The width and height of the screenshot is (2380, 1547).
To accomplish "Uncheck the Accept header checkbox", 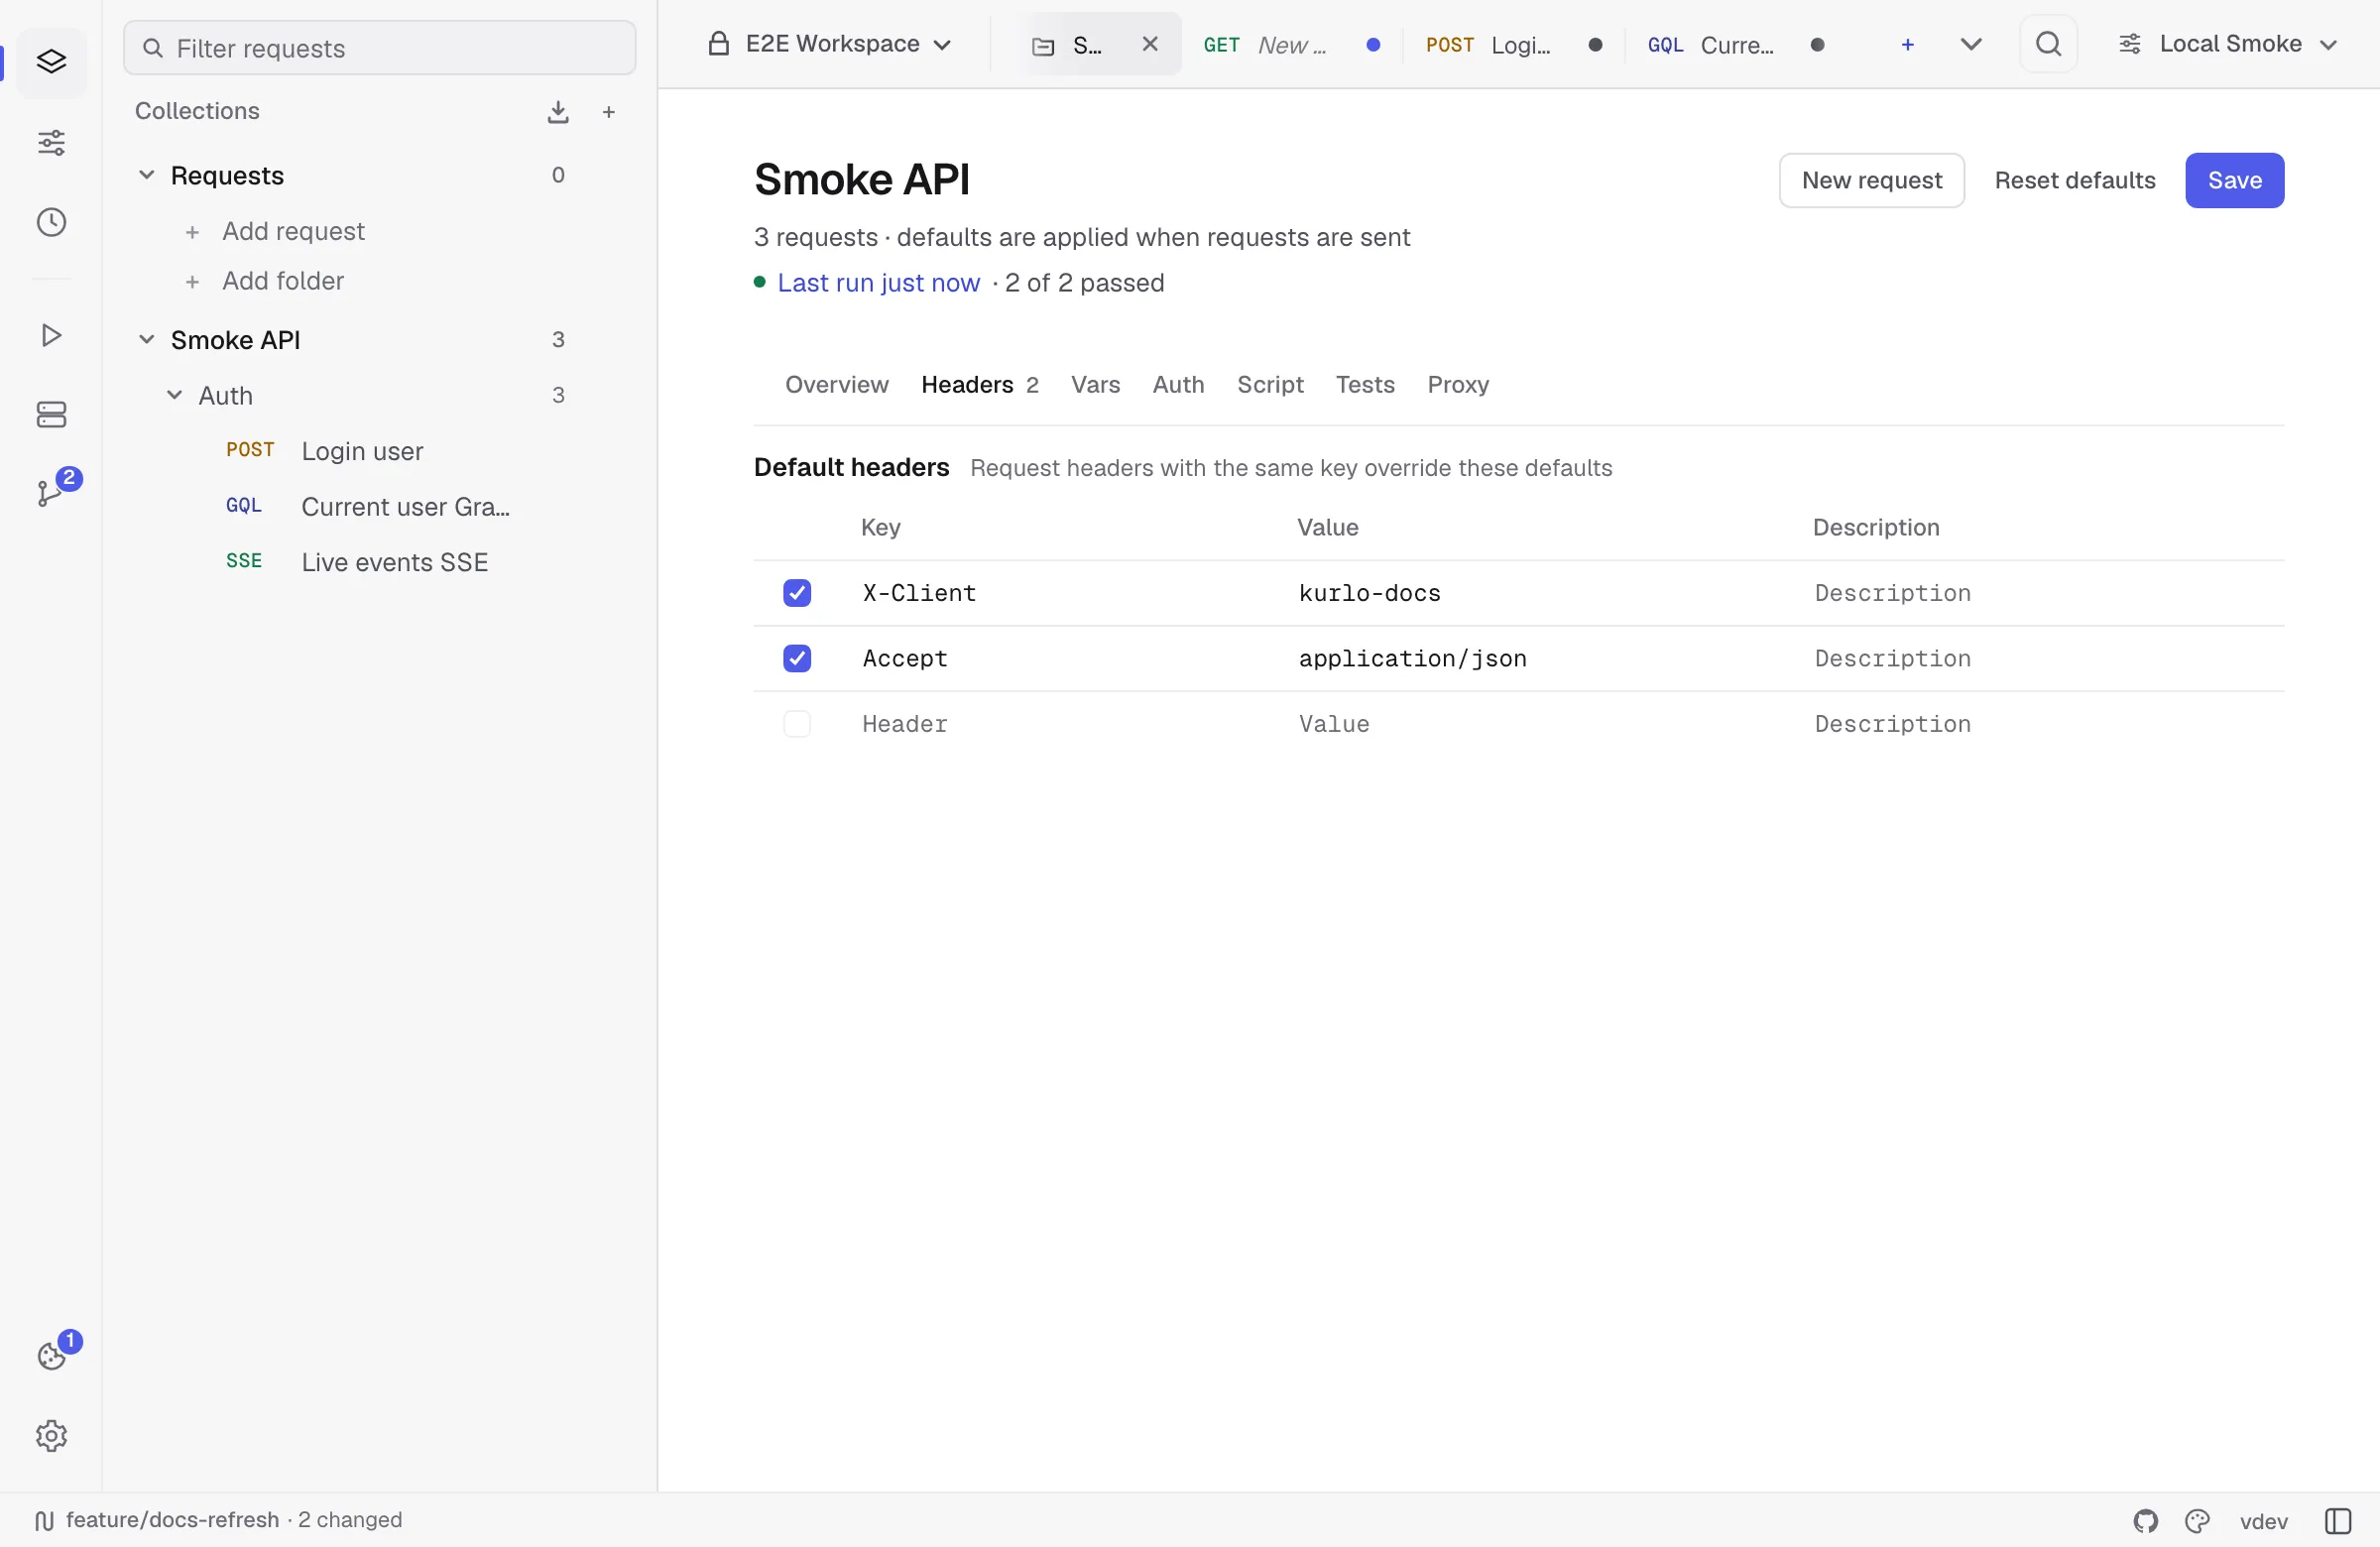I will tap(797, 658).
